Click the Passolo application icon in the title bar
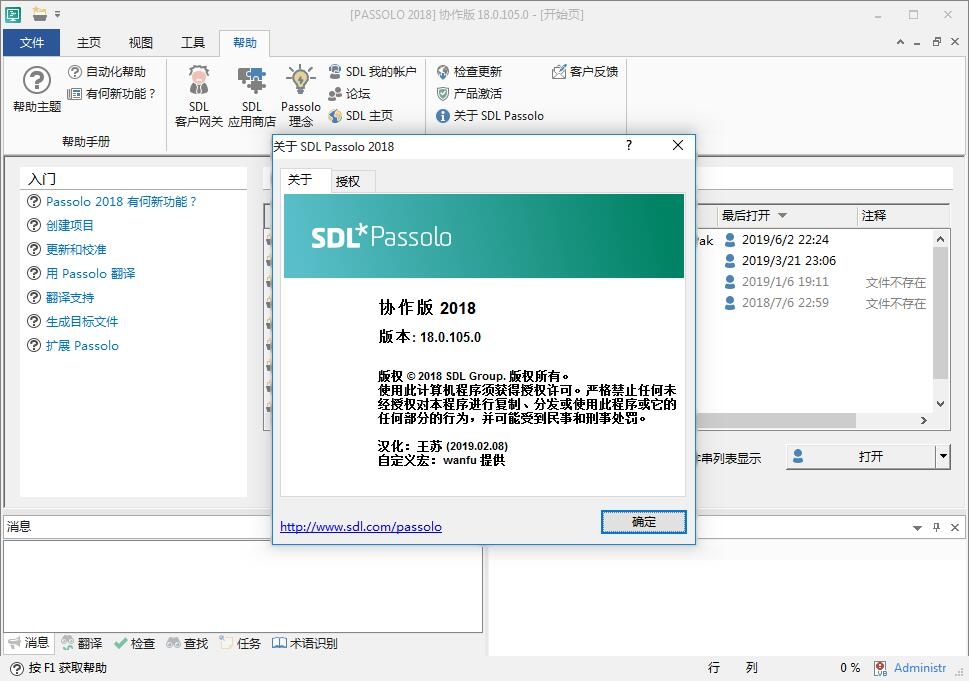Screen dimensions: 969x681 click(x=13, y=14)
